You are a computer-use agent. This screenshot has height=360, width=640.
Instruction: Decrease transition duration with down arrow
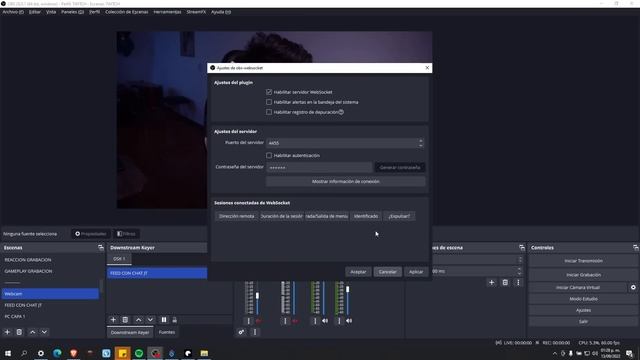tap(520, 273)
